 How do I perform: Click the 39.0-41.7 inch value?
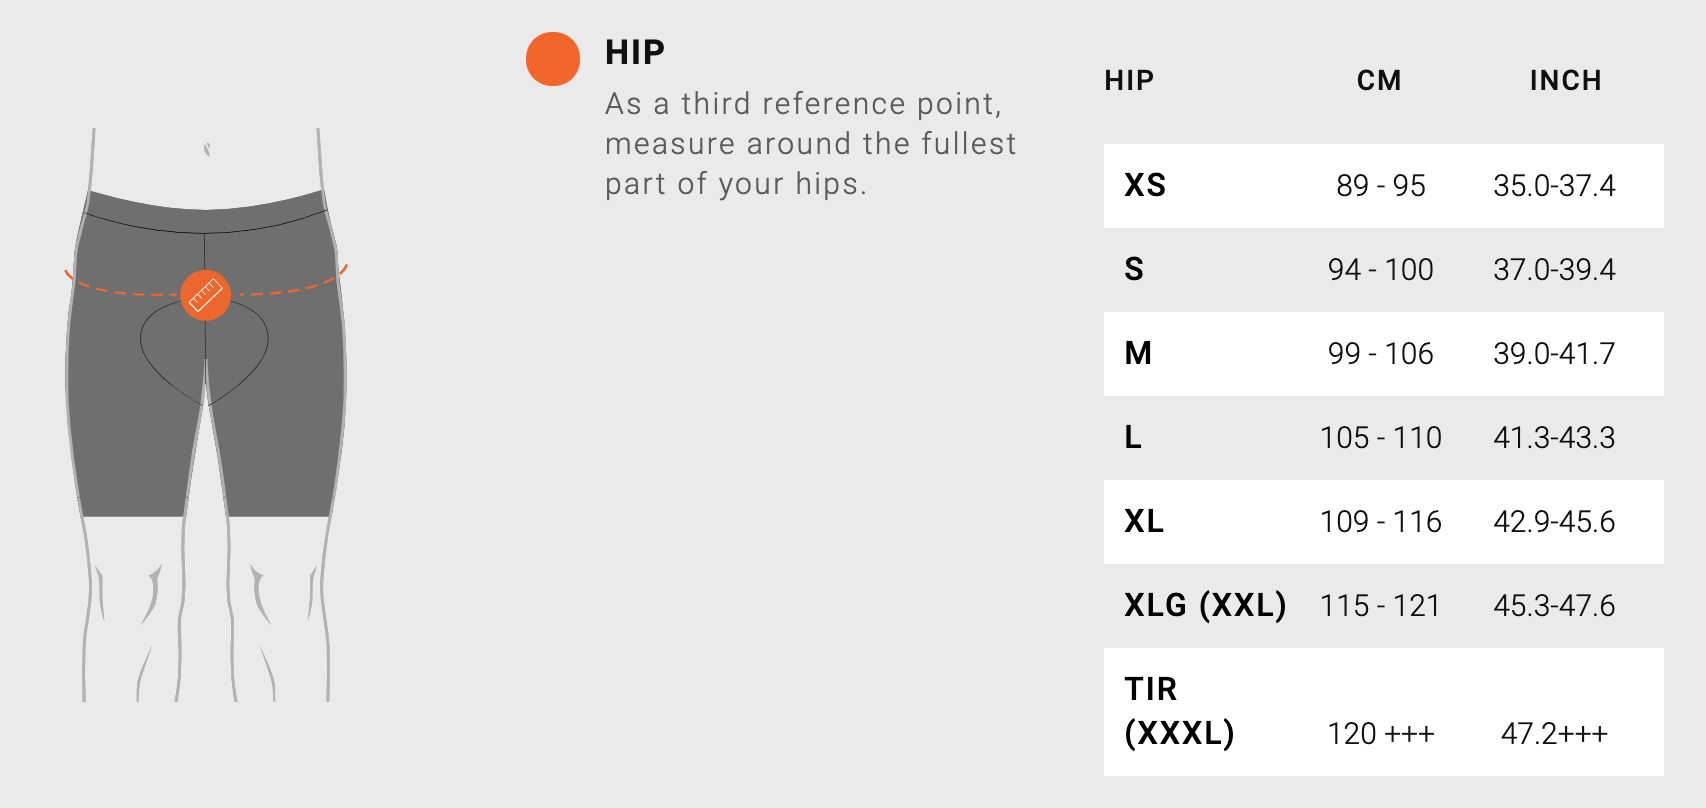point(1554,353)
